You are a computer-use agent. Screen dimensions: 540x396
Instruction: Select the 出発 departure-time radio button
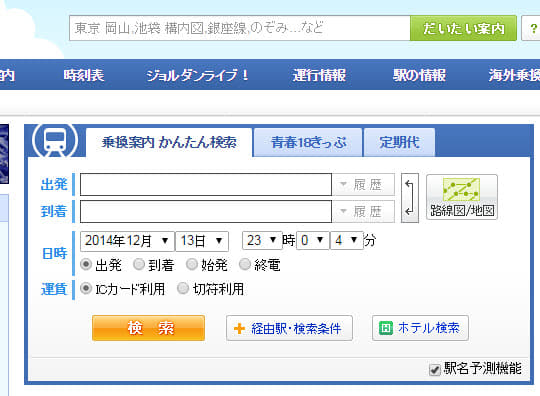coord(86,264)
